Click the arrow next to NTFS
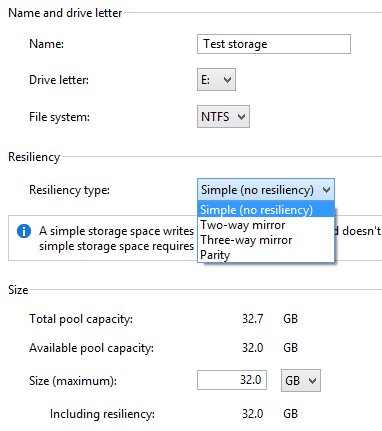Screen dimensions: 382x431 point(241,117)
